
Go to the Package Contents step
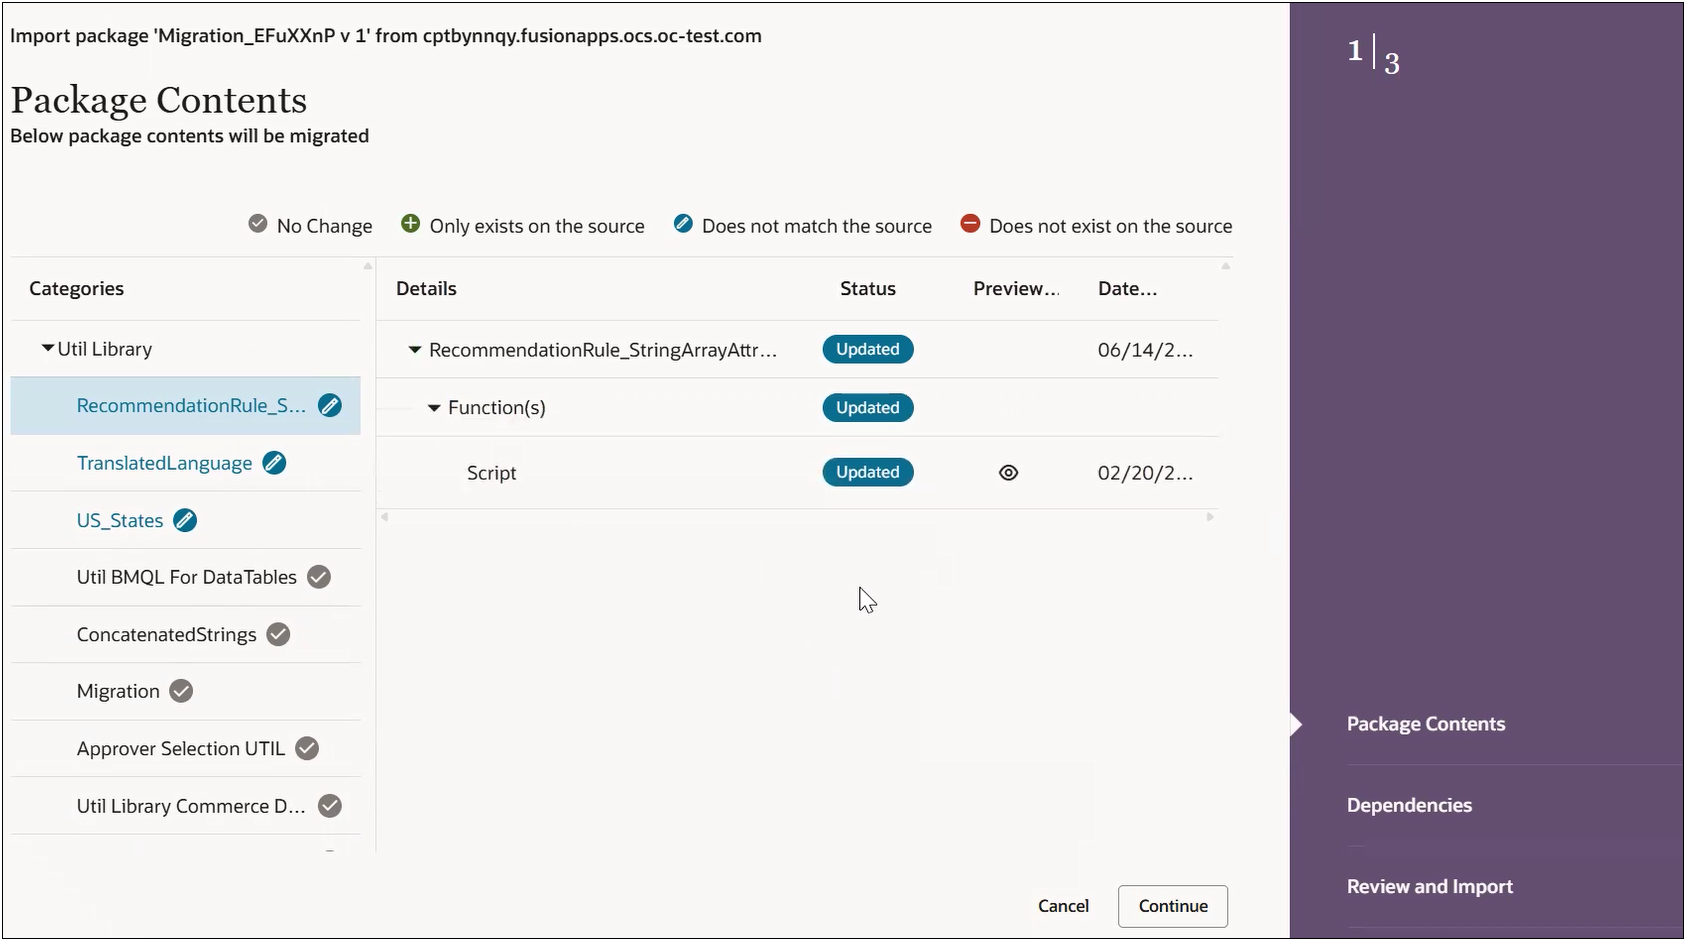click(1425, 724)
